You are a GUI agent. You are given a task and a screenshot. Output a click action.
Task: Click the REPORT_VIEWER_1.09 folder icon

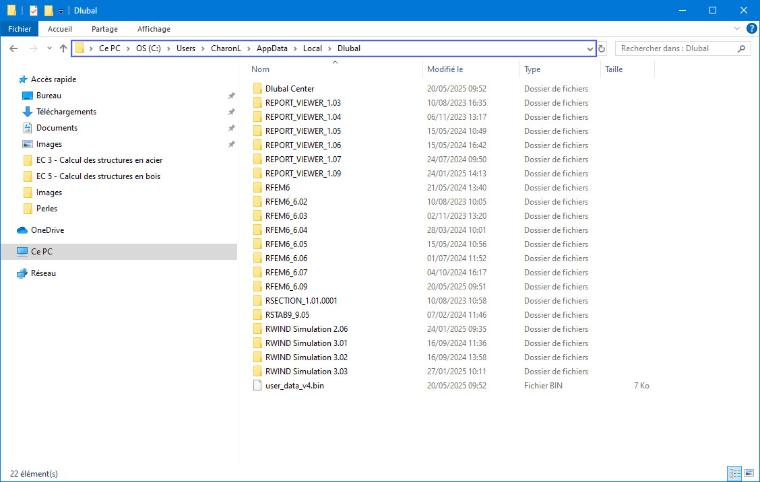coord(257,173)
